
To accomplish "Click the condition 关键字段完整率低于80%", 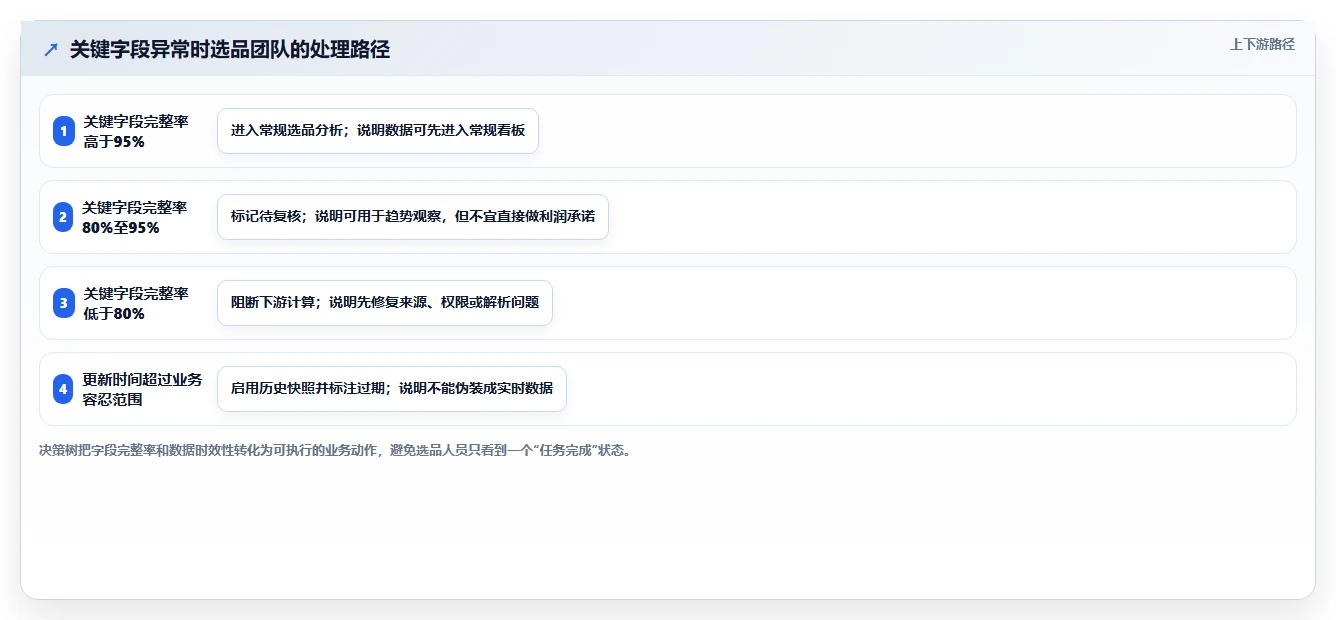I will [x=136, y=303].
